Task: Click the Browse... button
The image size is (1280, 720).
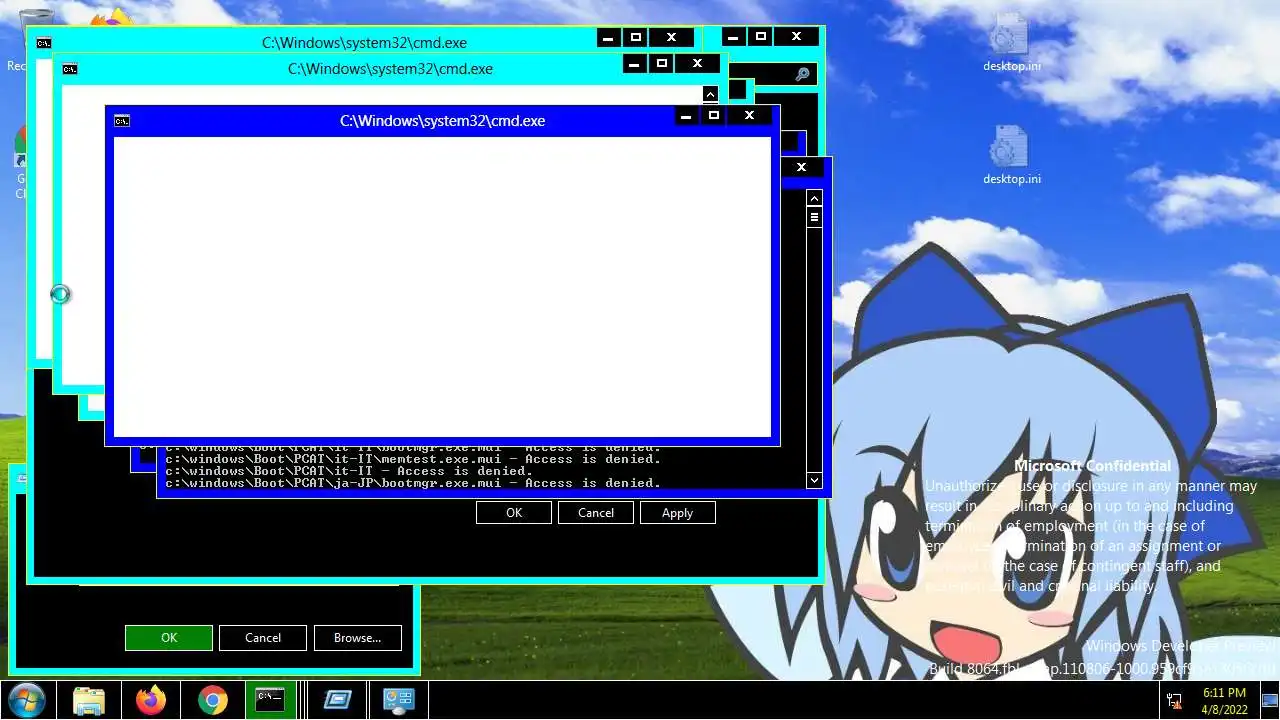Action: (x=358, y=638)
